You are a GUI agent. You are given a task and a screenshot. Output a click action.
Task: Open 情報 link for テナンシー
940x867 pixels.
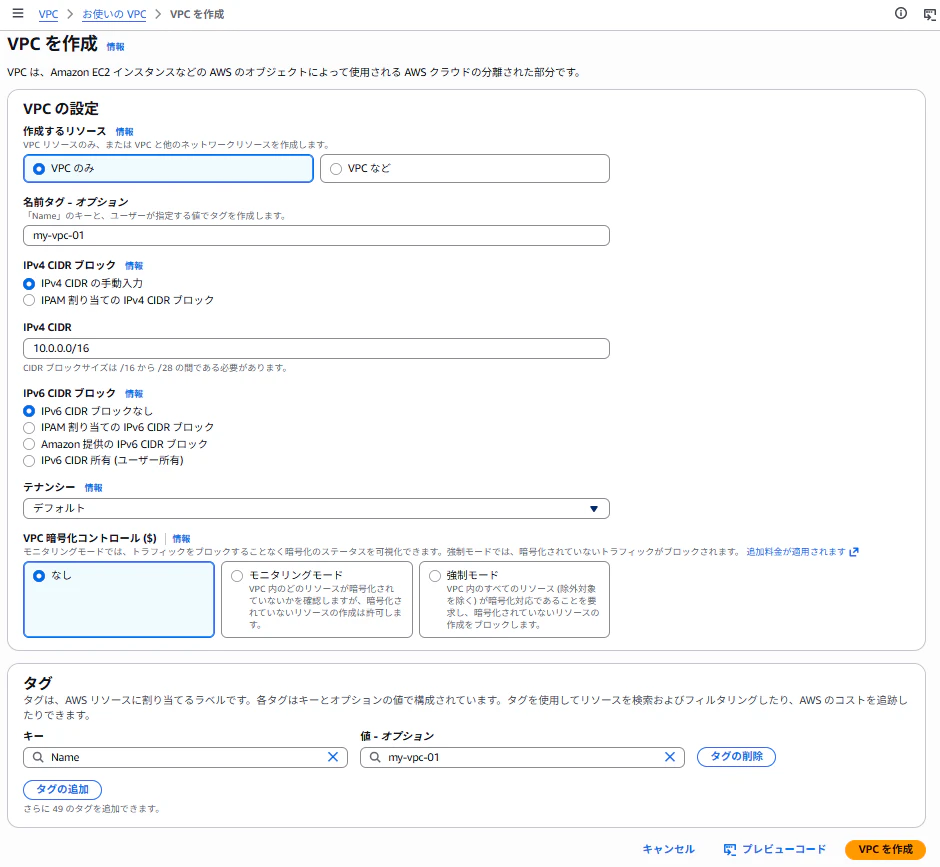[94, 488]
